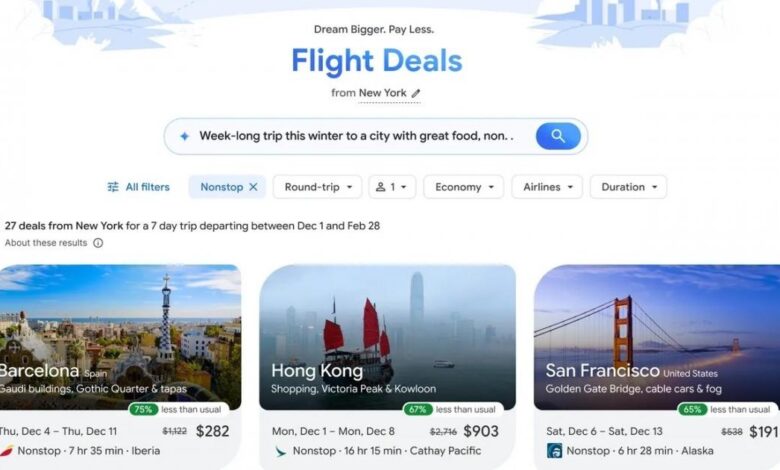Click the Cathay Pacific airline logo

(281, 451)
